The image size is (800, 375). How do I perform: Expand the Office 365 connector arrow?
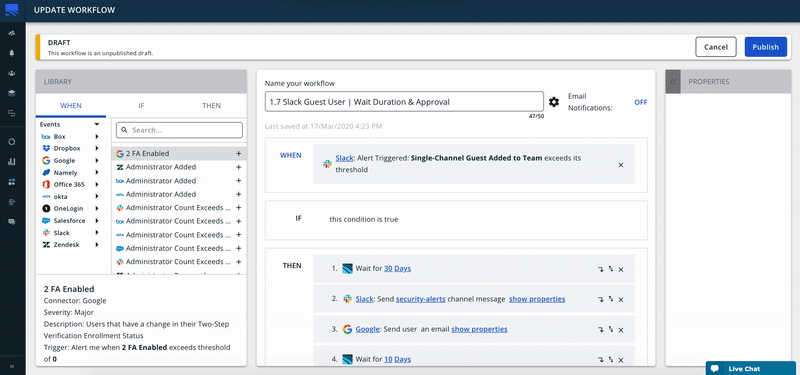[x=96, y=185]
